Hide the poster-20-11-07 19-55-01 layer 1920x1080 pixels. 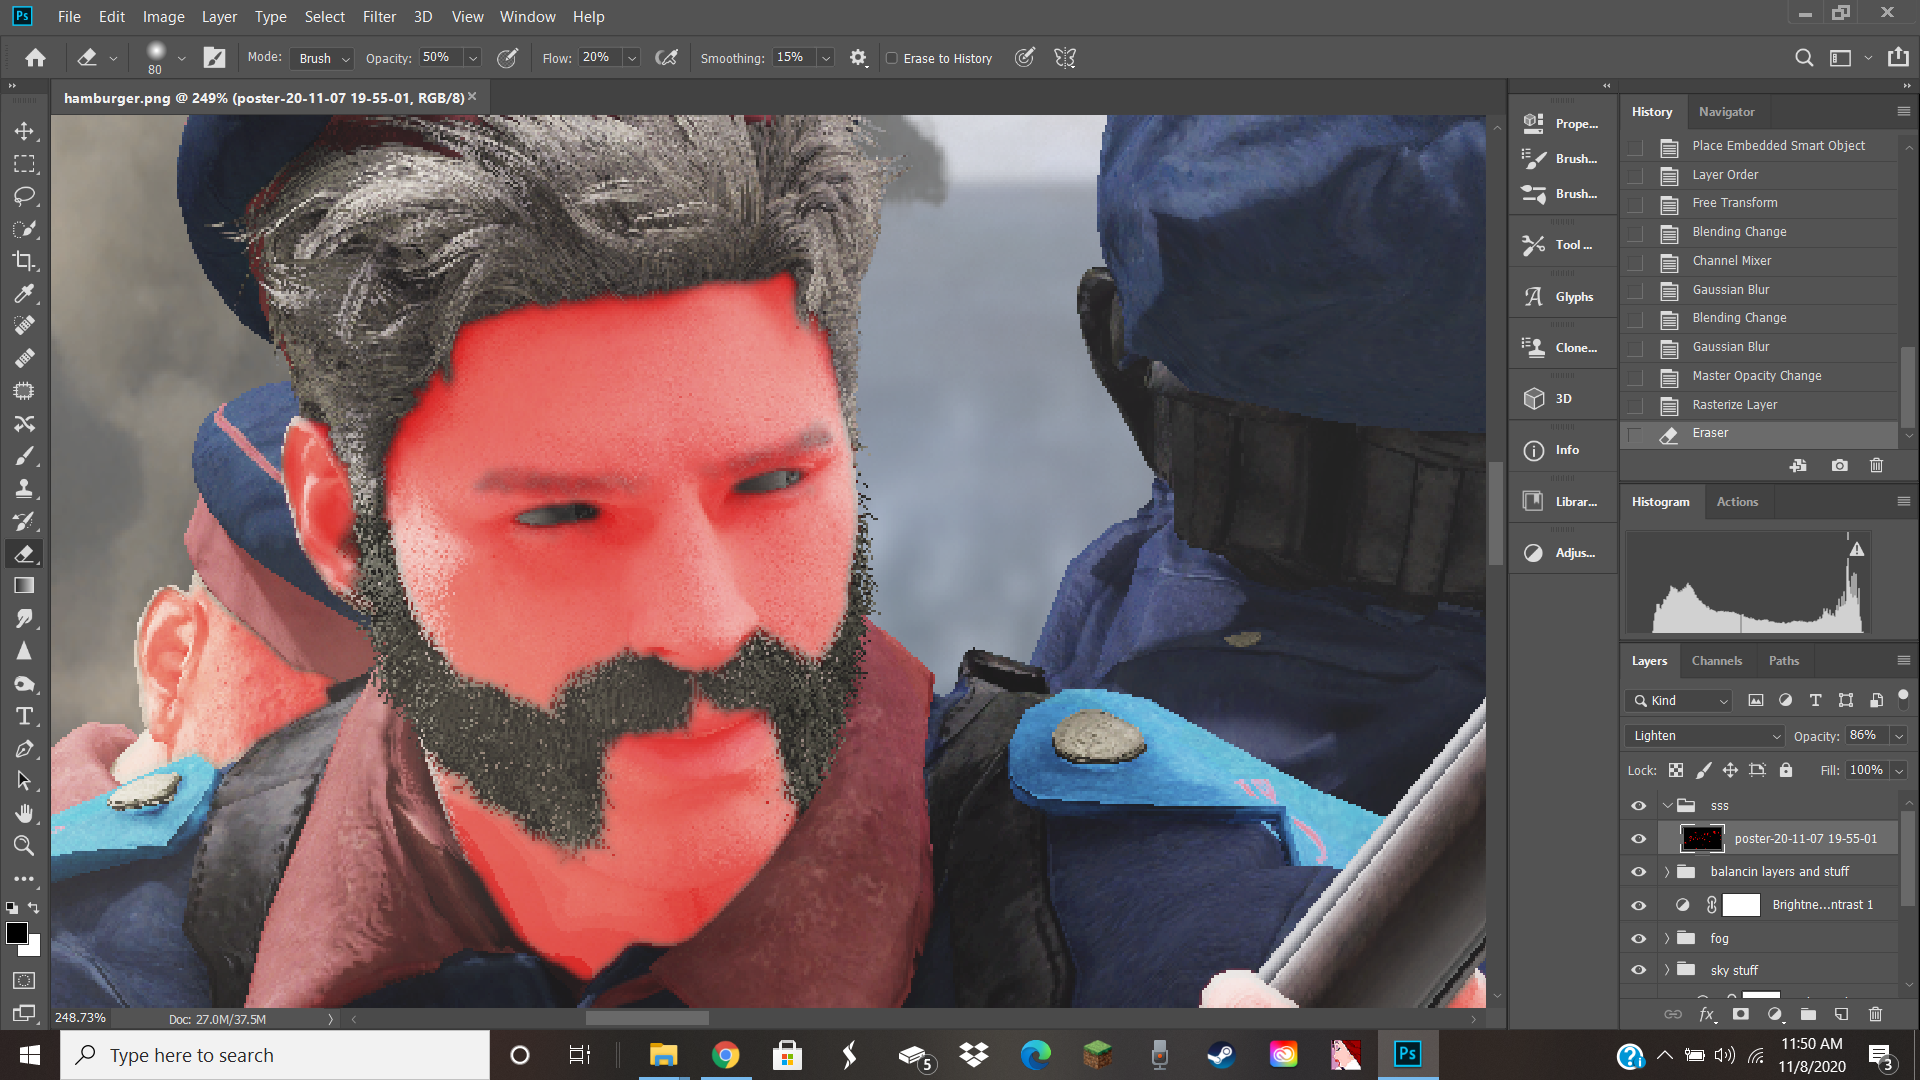point(1638,839)
